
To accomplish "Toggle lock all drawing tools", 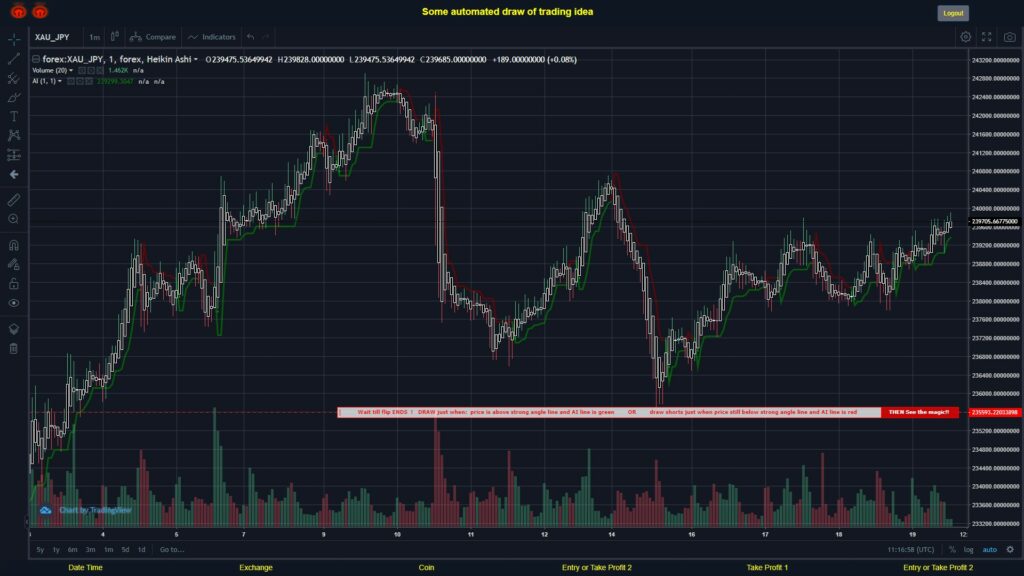I will point(14,283).
